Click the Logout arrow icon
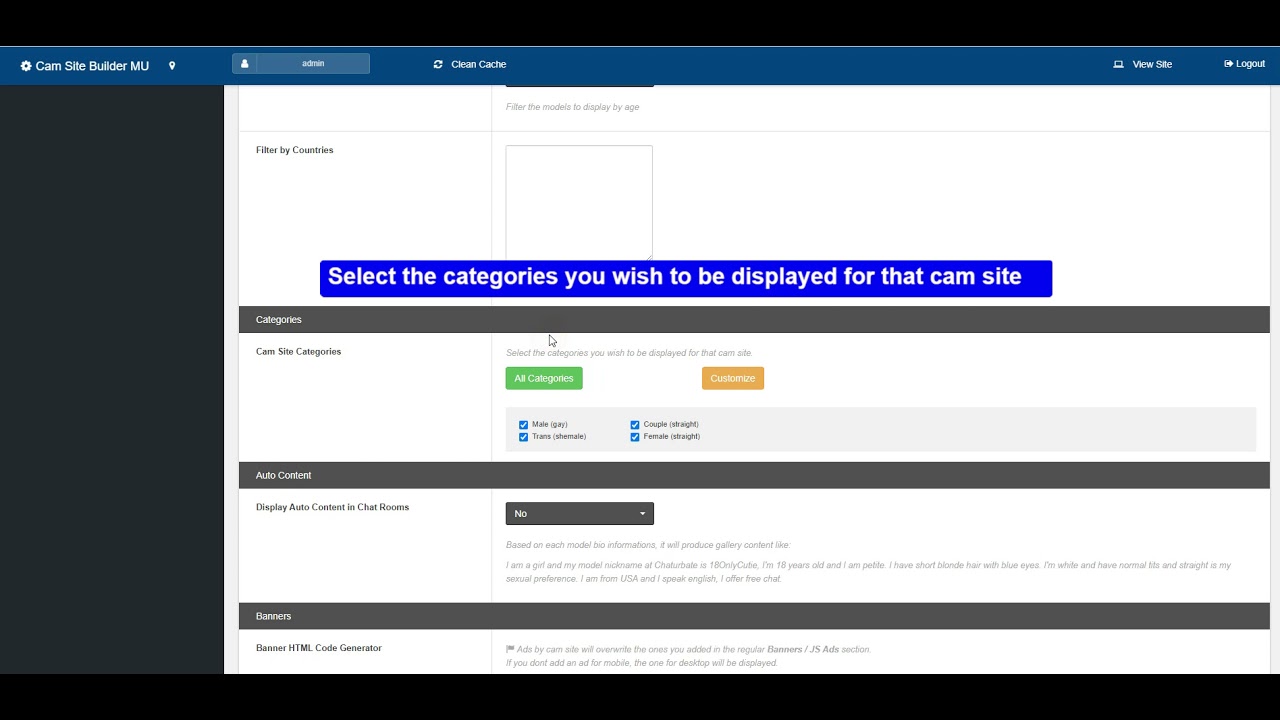The image size is (1280, 720). [x=1229, y=64]
